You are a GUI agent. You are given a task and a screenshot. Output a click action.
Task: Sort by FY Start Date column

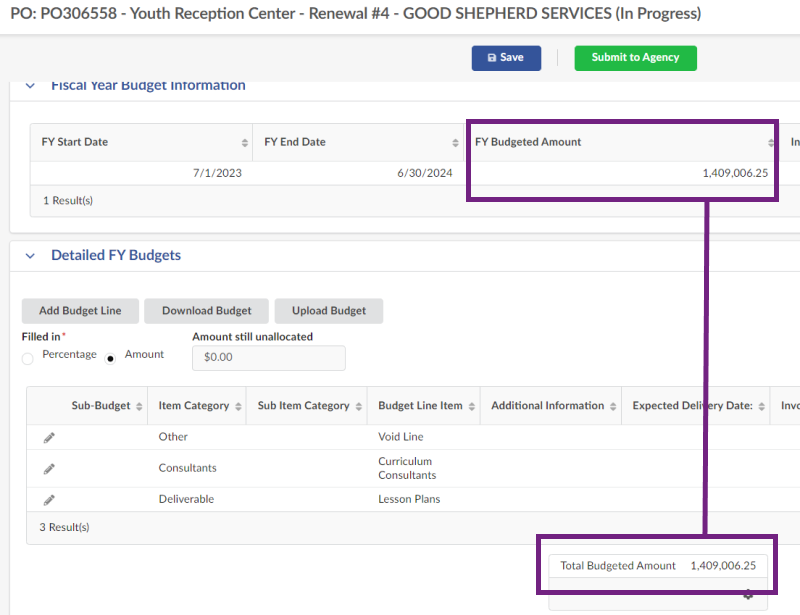point(245,143)
